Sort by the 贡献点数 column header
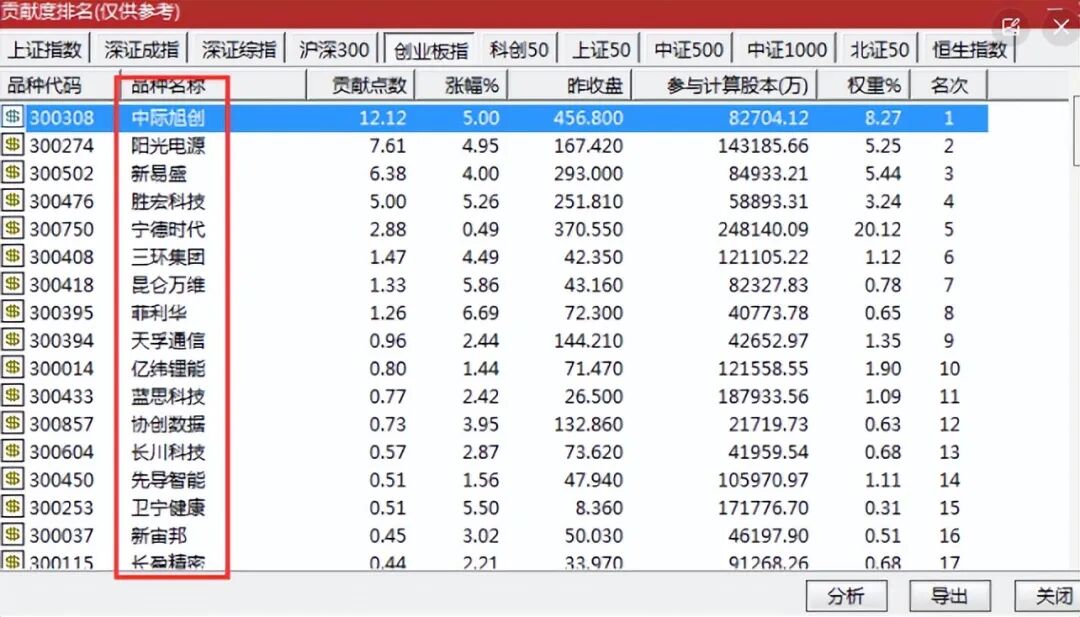The height and width of the screenshot is (617, 1080). click(x=361, y=85)
